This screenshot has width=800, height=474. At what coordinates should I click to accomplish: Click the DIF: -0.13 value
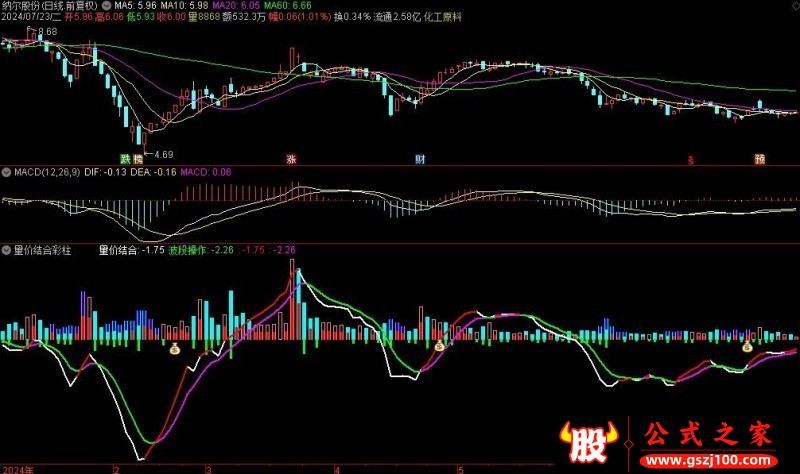coord(105,172)
